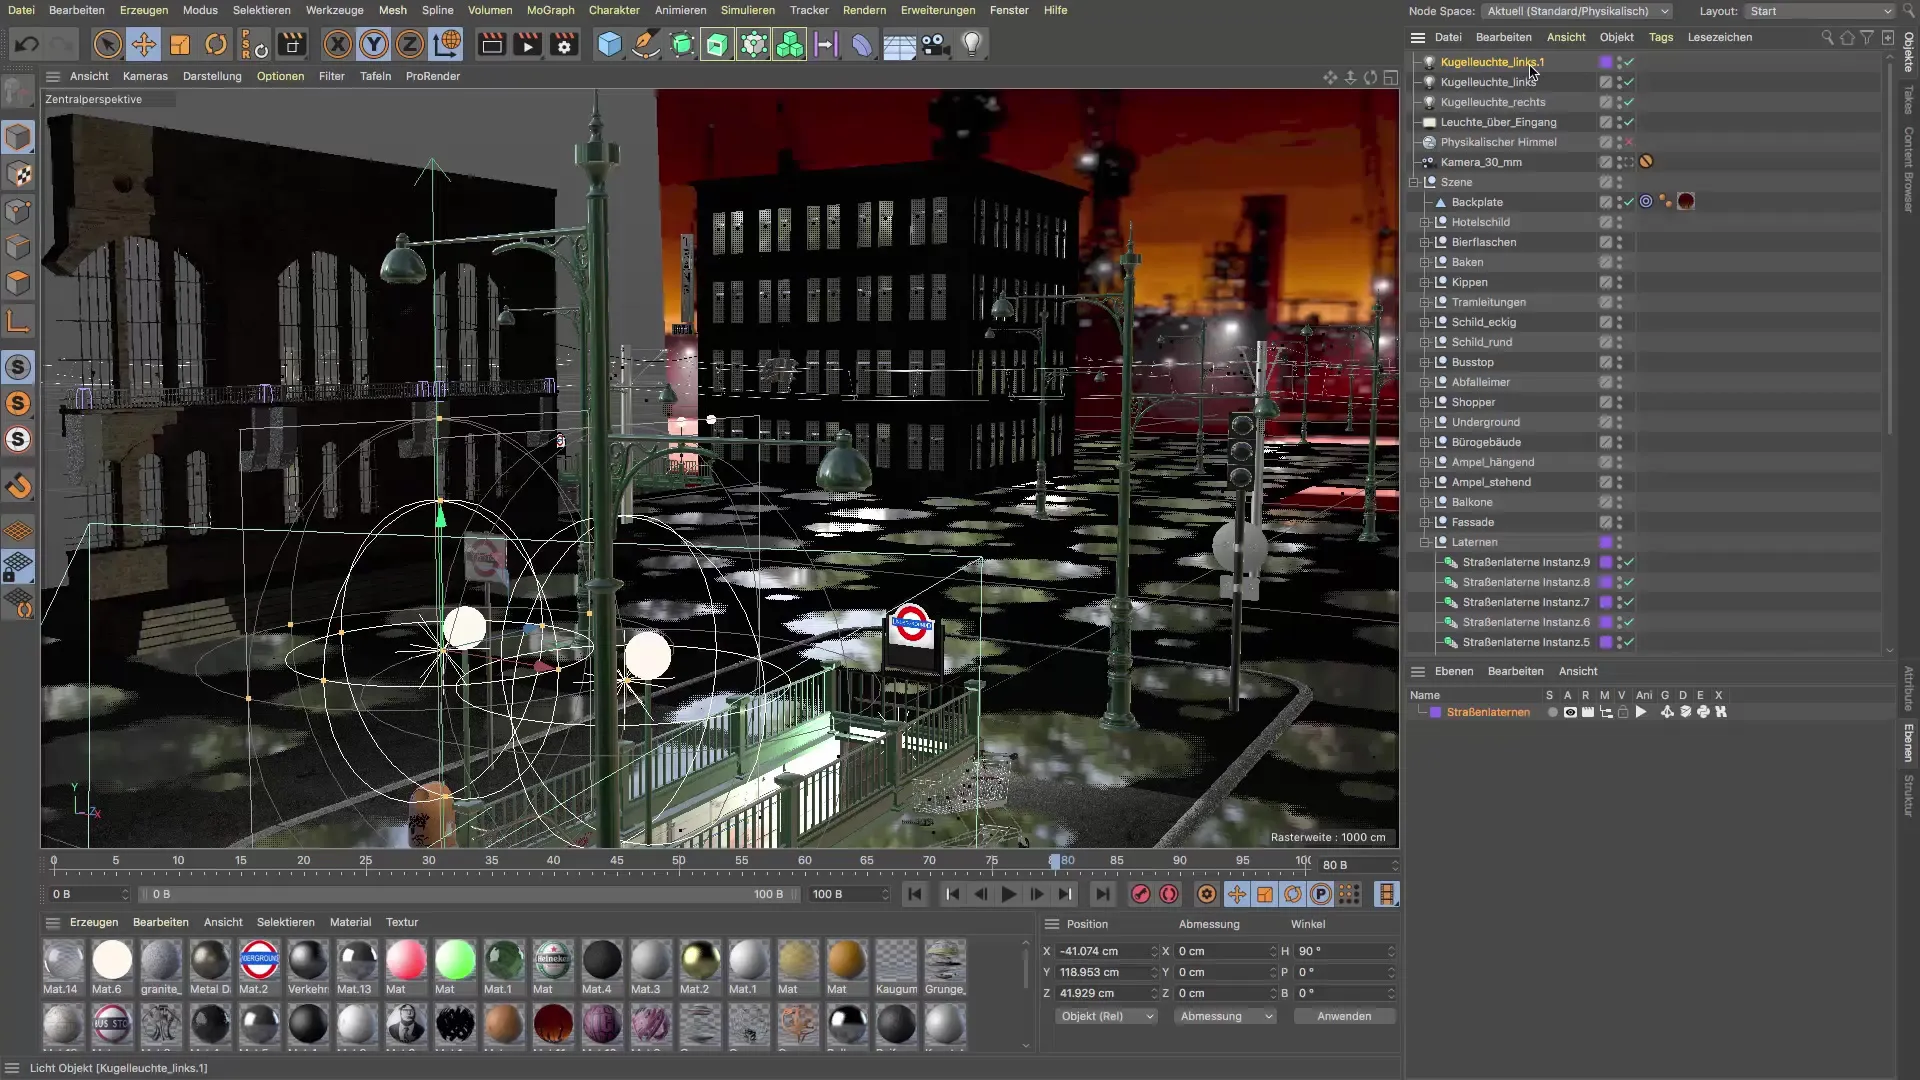Collapse the Laternen group
Viewport: 1920px width, 1080px height.
pyautogui.click(x=1425, y=542)
